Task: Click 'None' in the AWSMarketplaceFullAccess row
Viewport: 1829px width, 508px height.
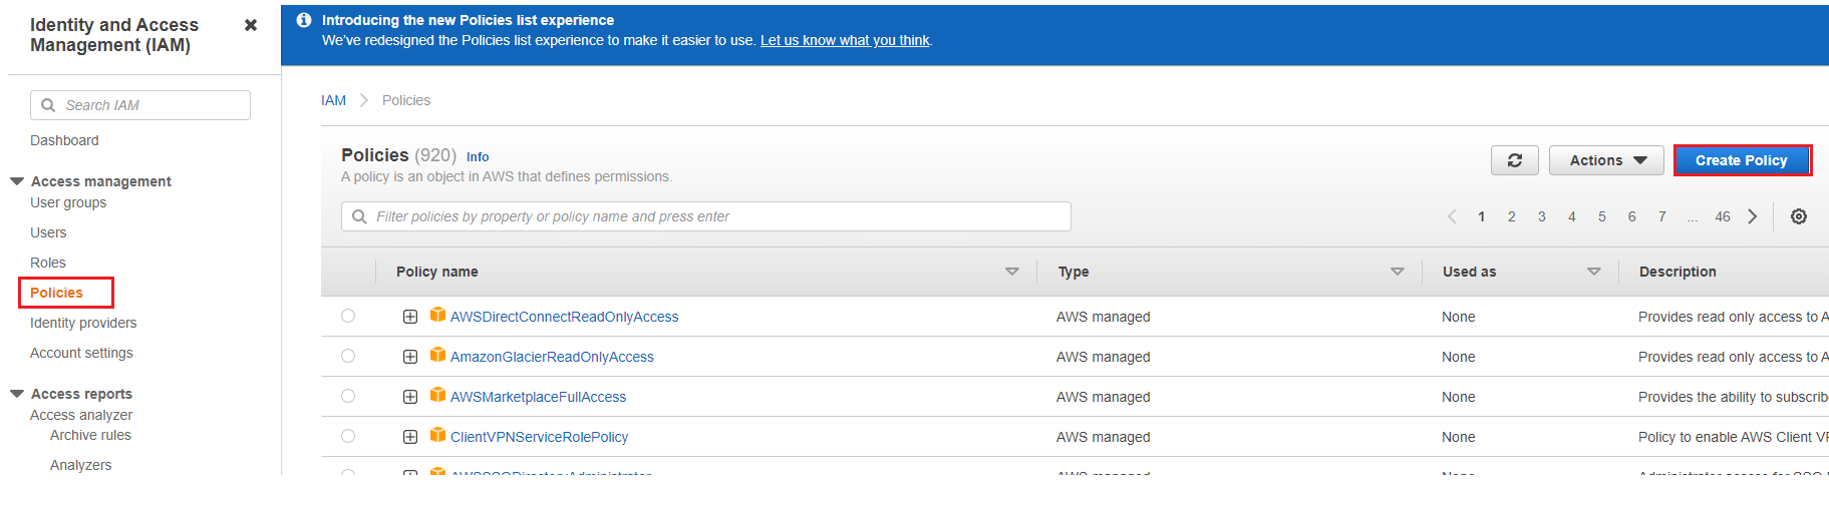Action: [1458, 397]
